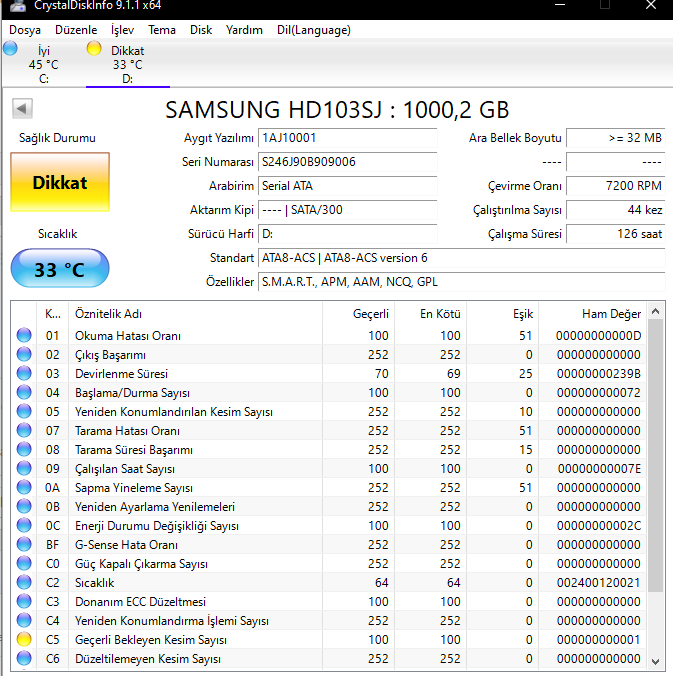Image resolution: width=673 pixels, height=676 pixels.
Task: Click the blue status icon for Okuma Hatası Oranı
Action: [x=25, y=336]
